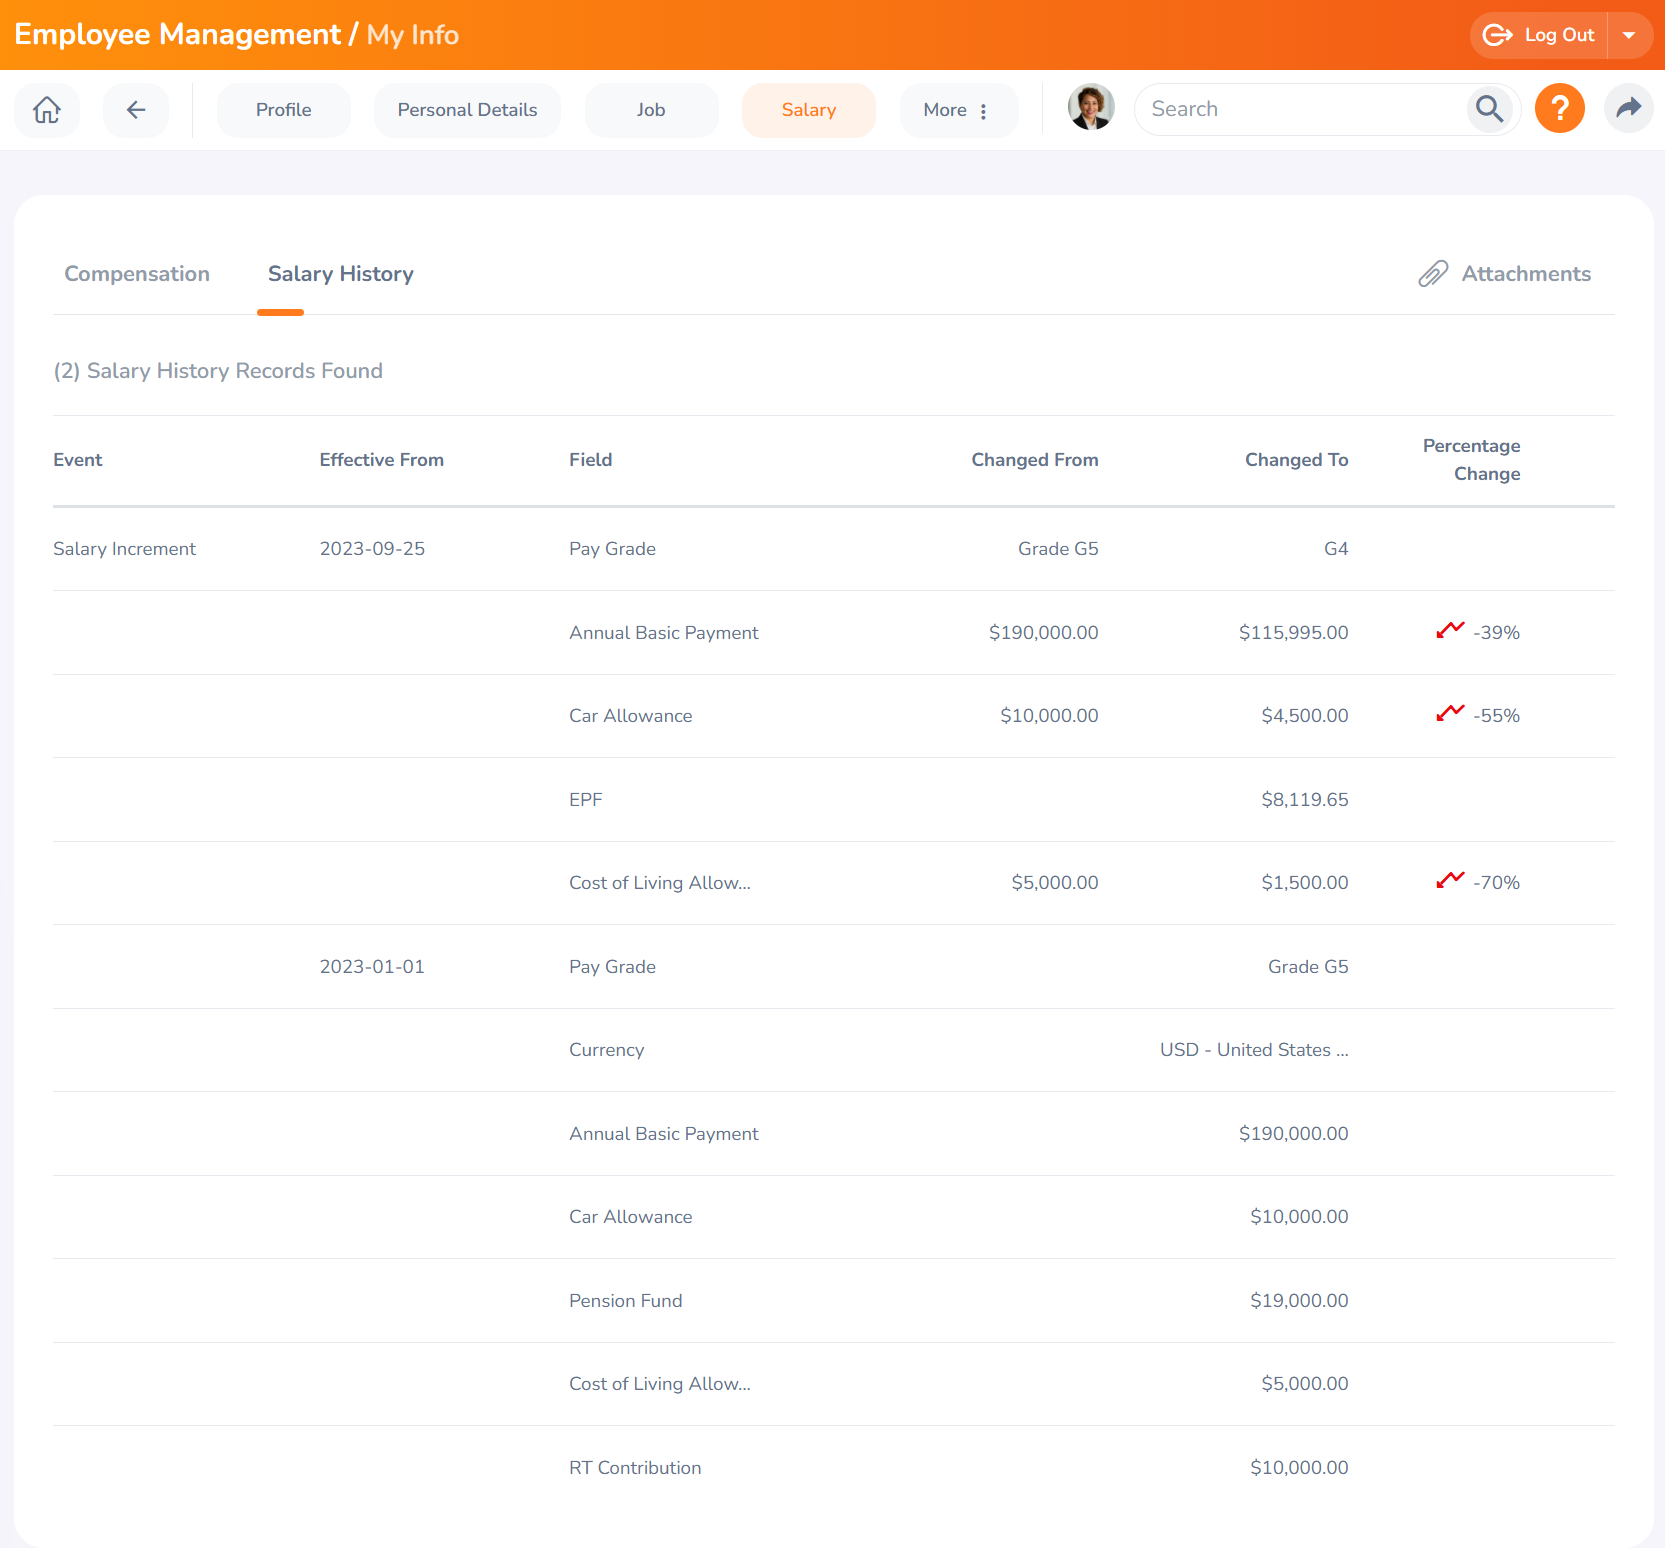Image resolution: width=1665 pixels, height=1548 pixels.
Task: Go to the Job section
Action: coord(651,110)
